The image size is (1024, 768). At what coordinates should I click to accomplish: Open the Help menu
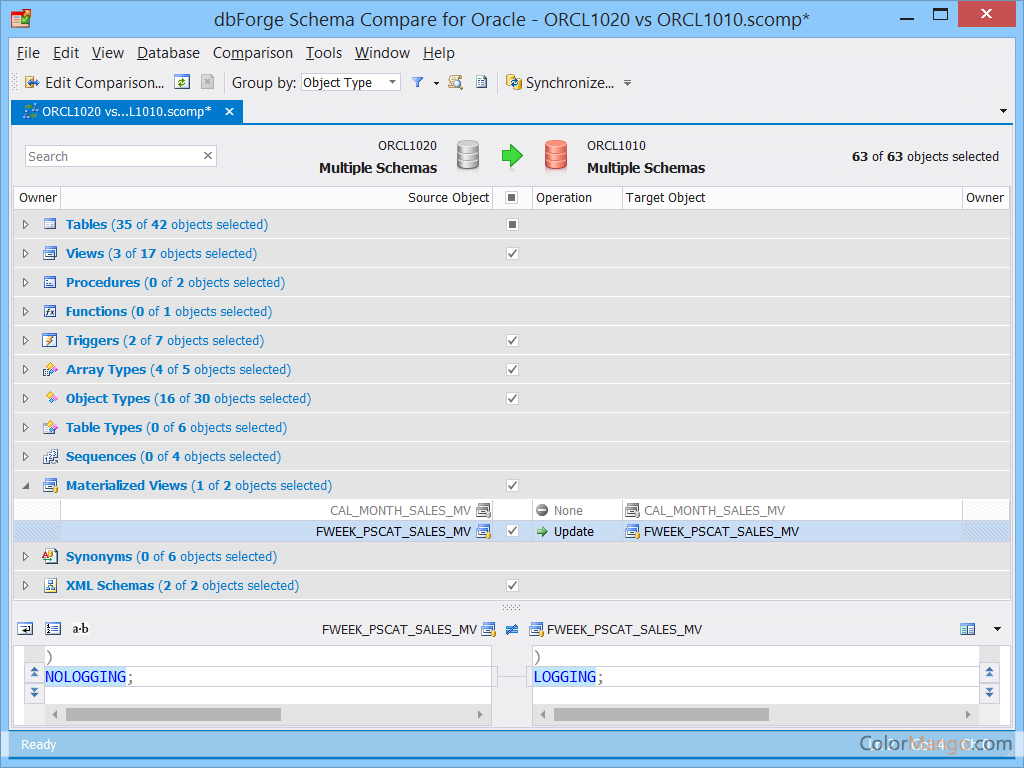coord(439,53)
